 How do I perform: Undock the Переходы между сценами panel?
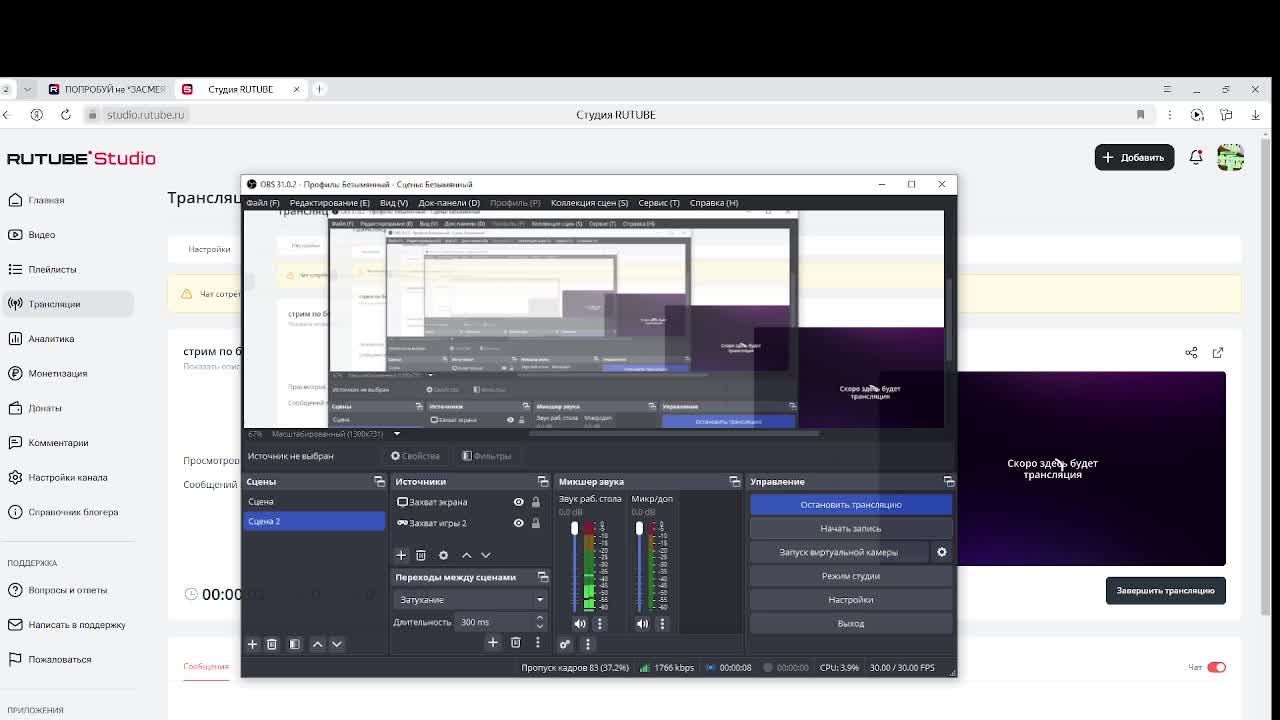pyautogui.click(x=543, y=577)
